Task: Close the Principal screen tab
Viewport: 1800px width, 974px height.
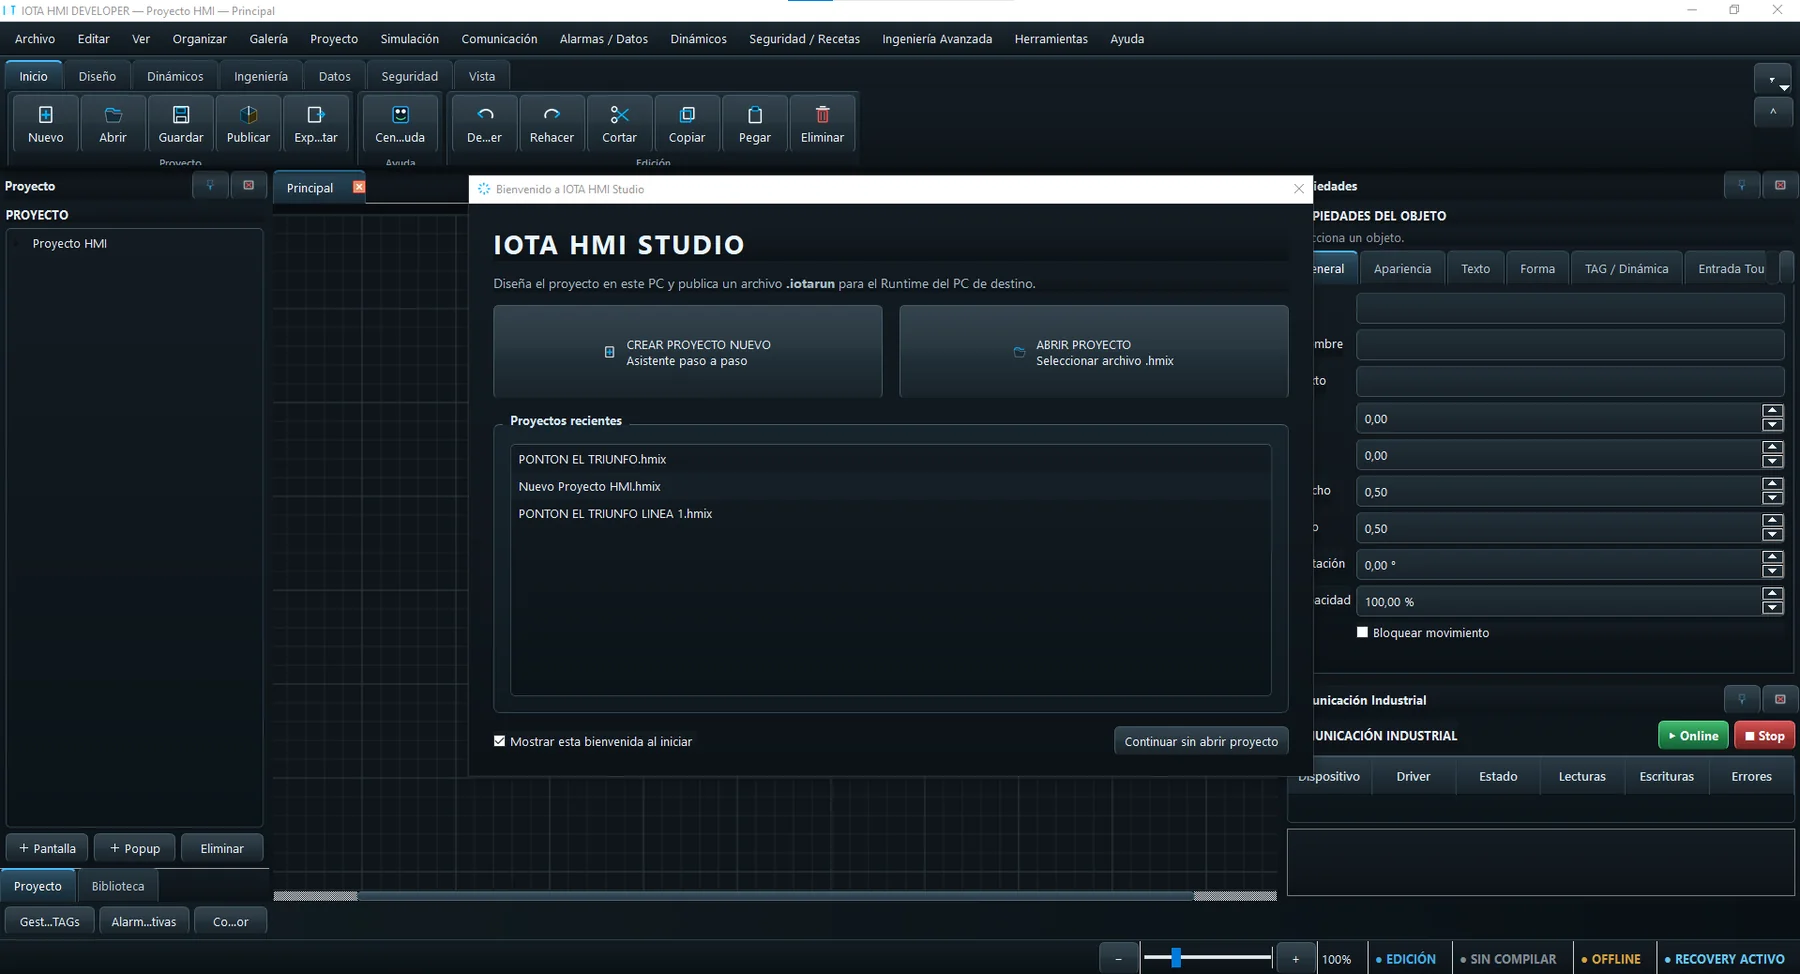Action: [359, 187]
